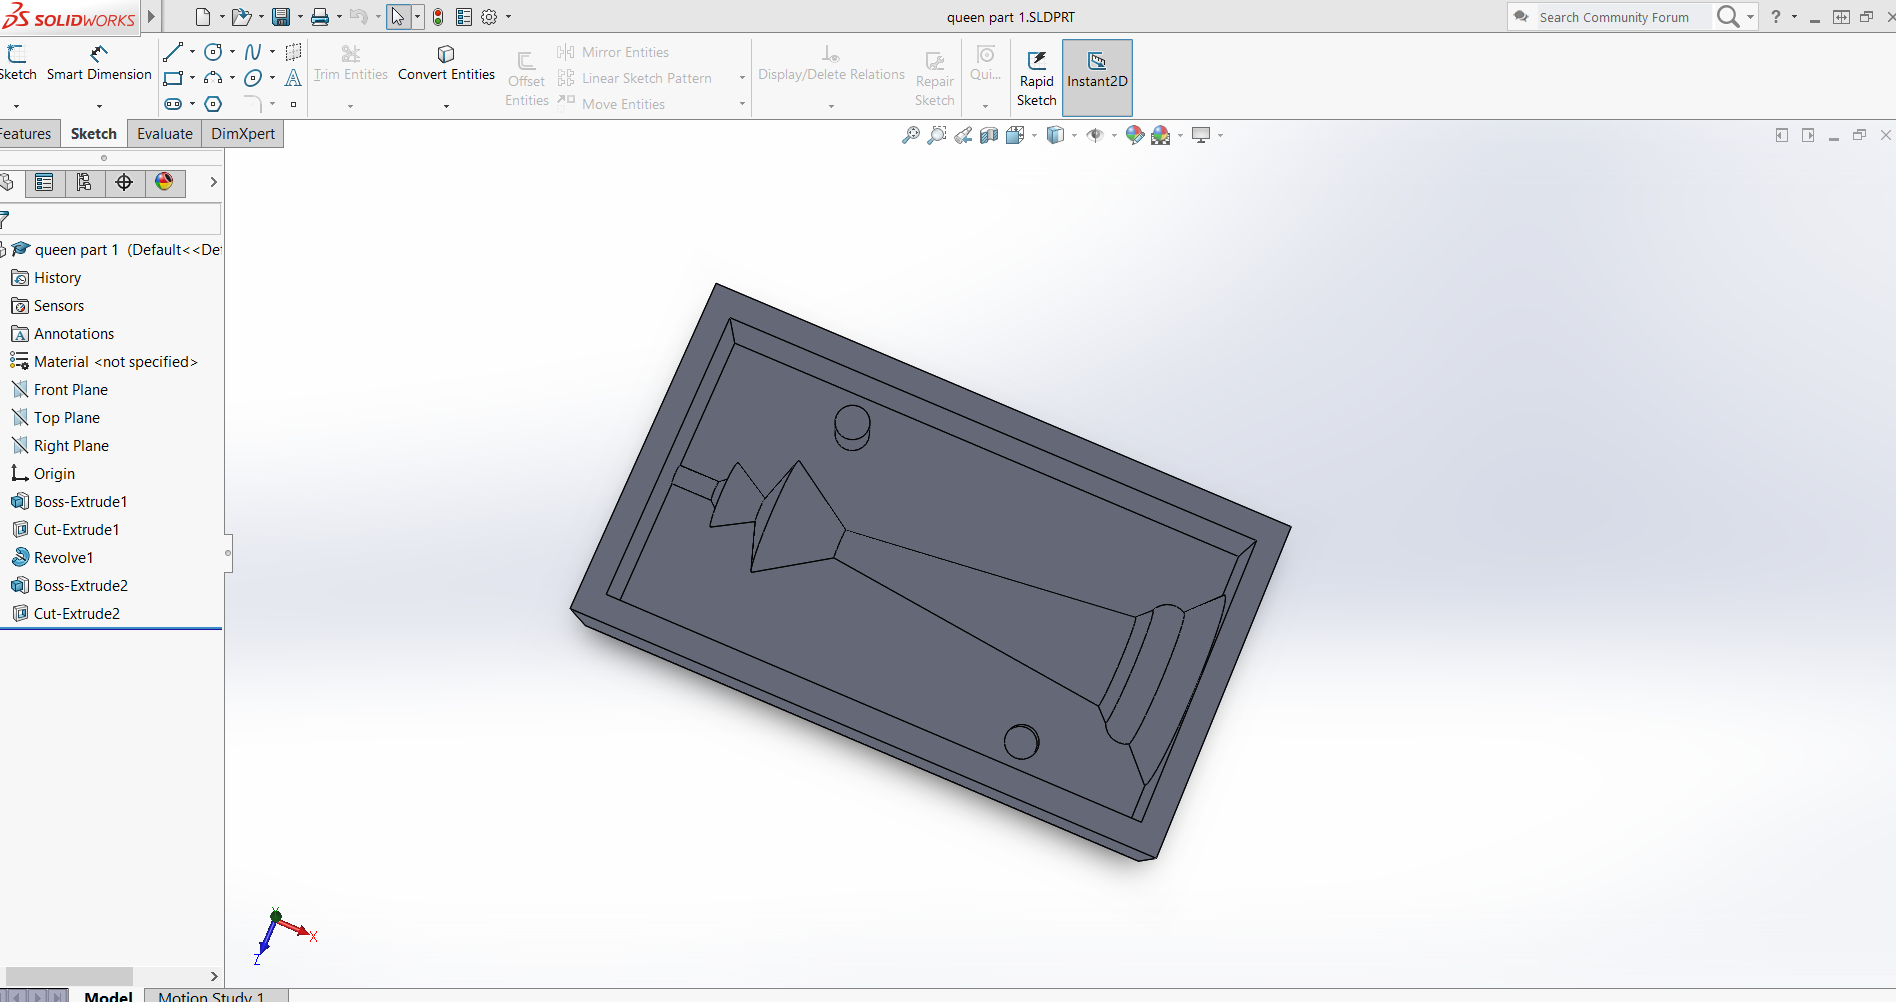Open the Help question mark button

pyautogui.click(x=1776, y=17)
